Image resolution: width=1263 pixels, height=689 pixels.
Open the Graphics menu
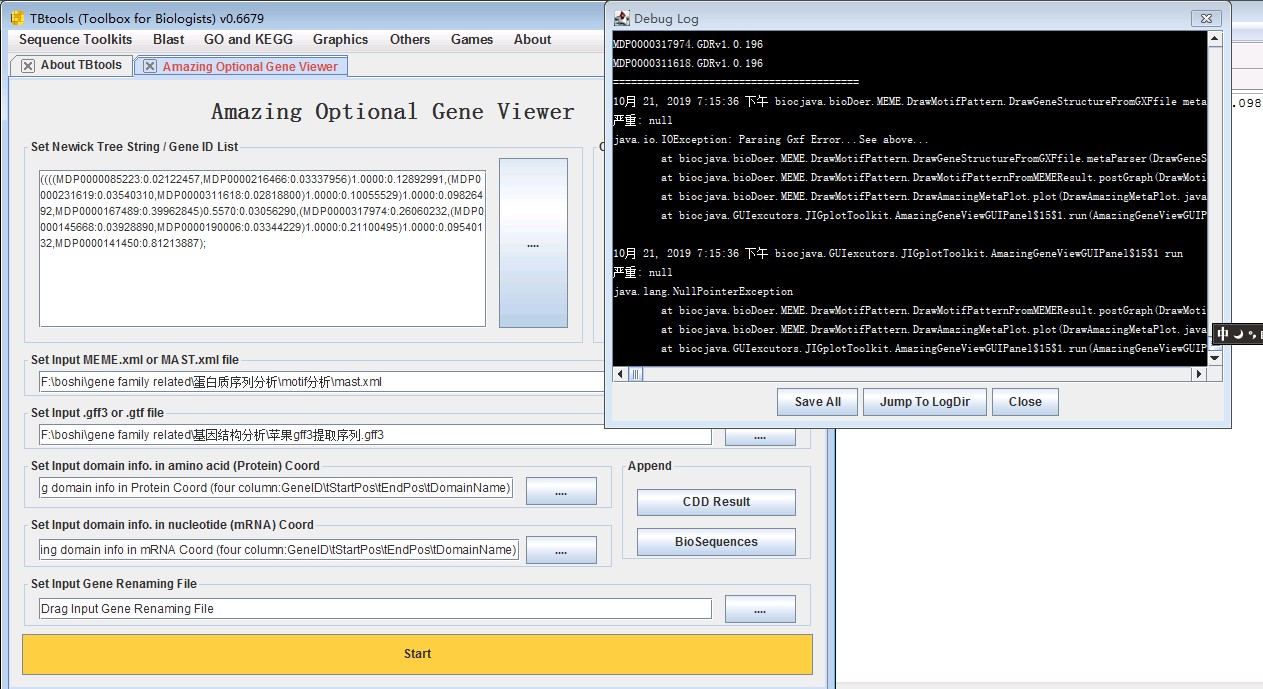340,40
